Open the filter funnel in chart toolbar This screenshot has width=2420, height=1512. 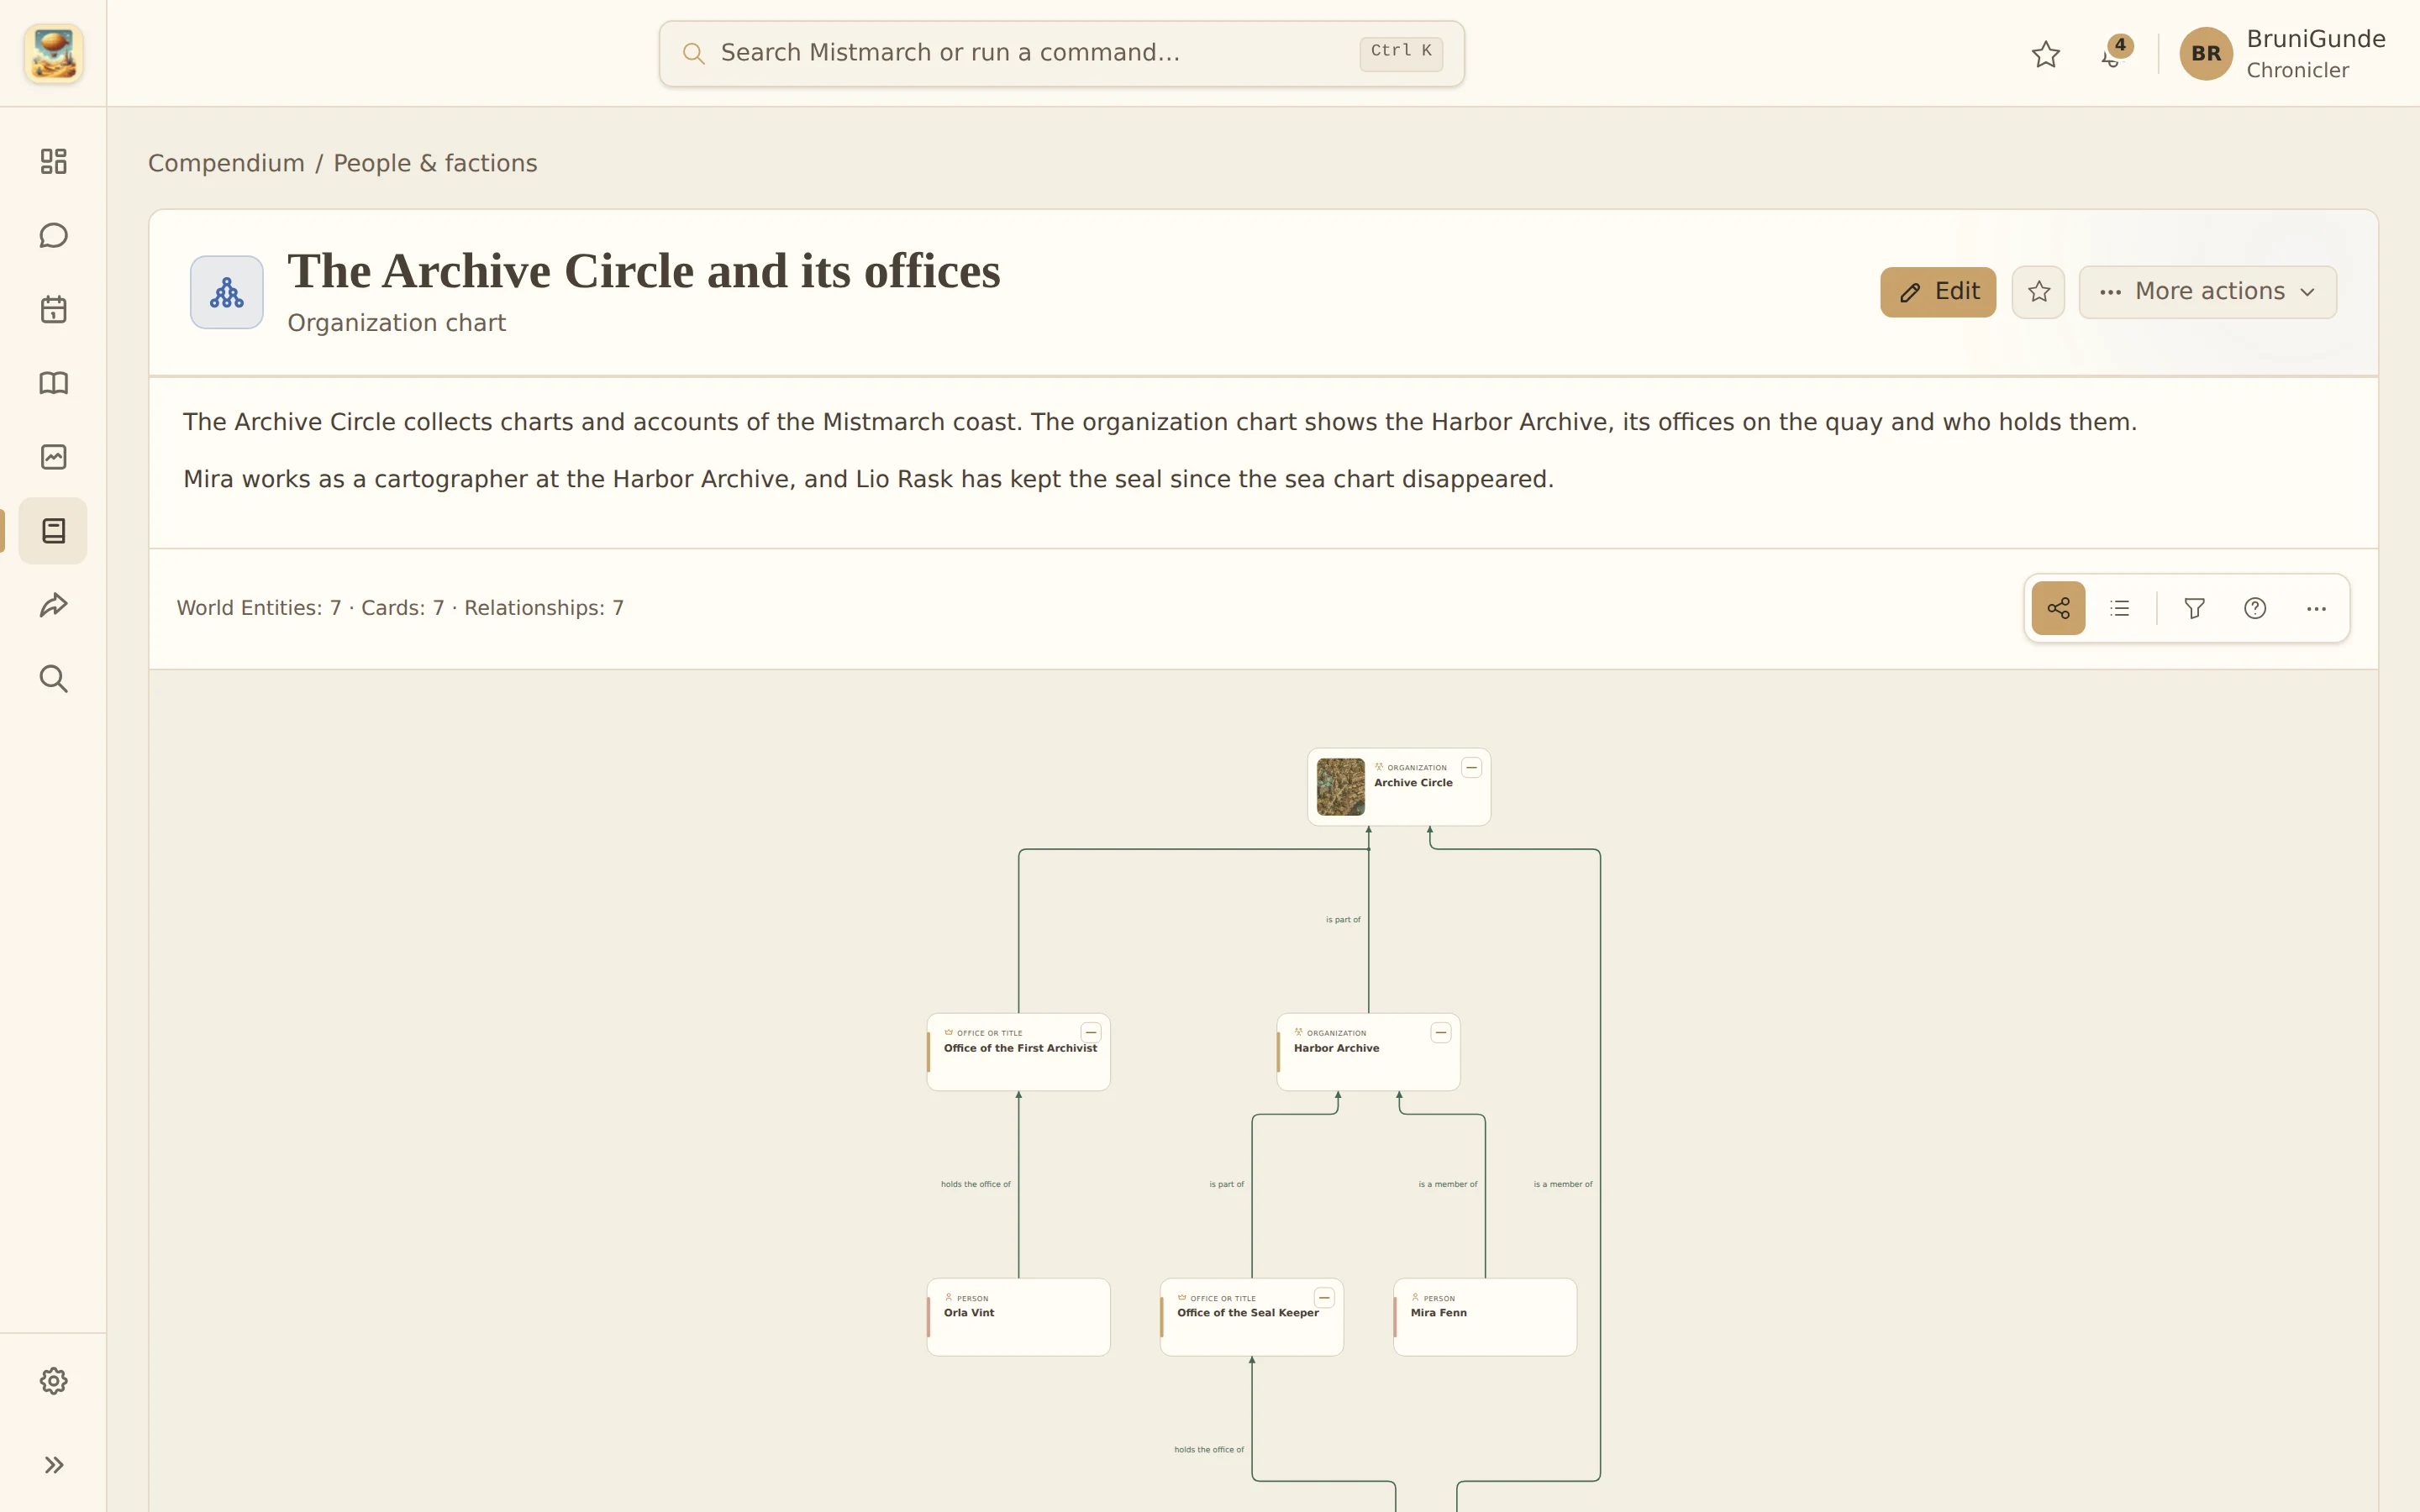pos(2194,608)
